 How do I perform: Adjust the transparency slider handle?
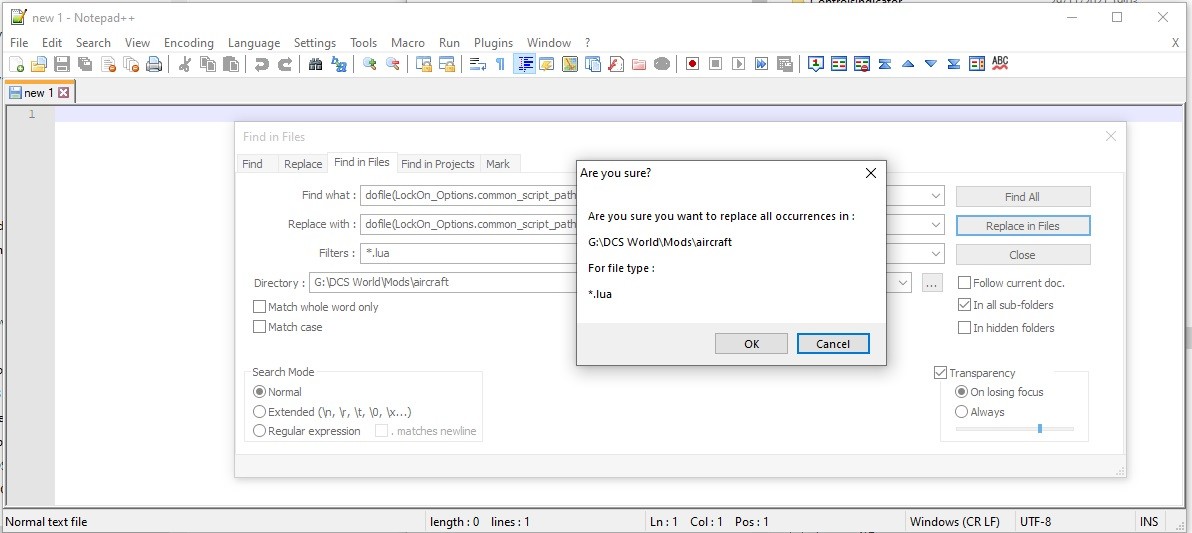pyautogui.click(x=1040, y=429)
